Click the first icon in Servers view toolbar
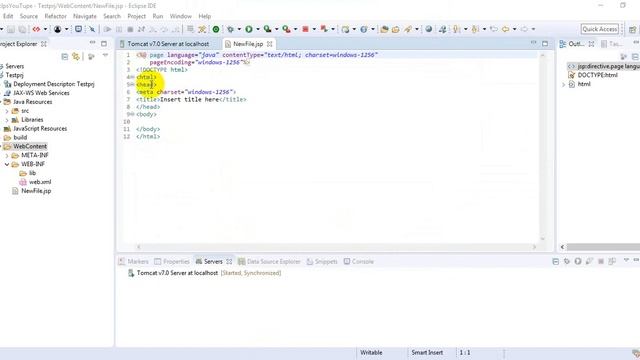The image size is (640, 360). click(x=556, y=261)
